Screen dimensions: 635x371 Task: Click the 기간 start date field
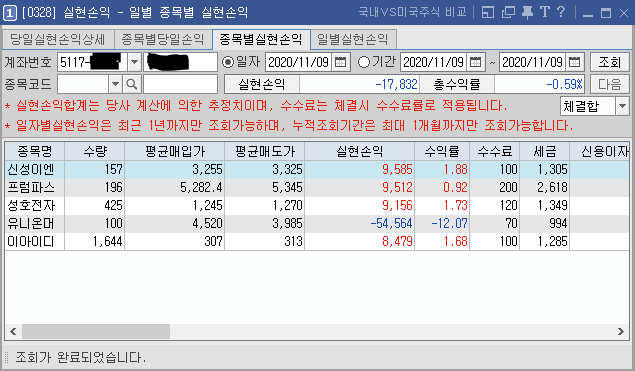coord(434,62)
